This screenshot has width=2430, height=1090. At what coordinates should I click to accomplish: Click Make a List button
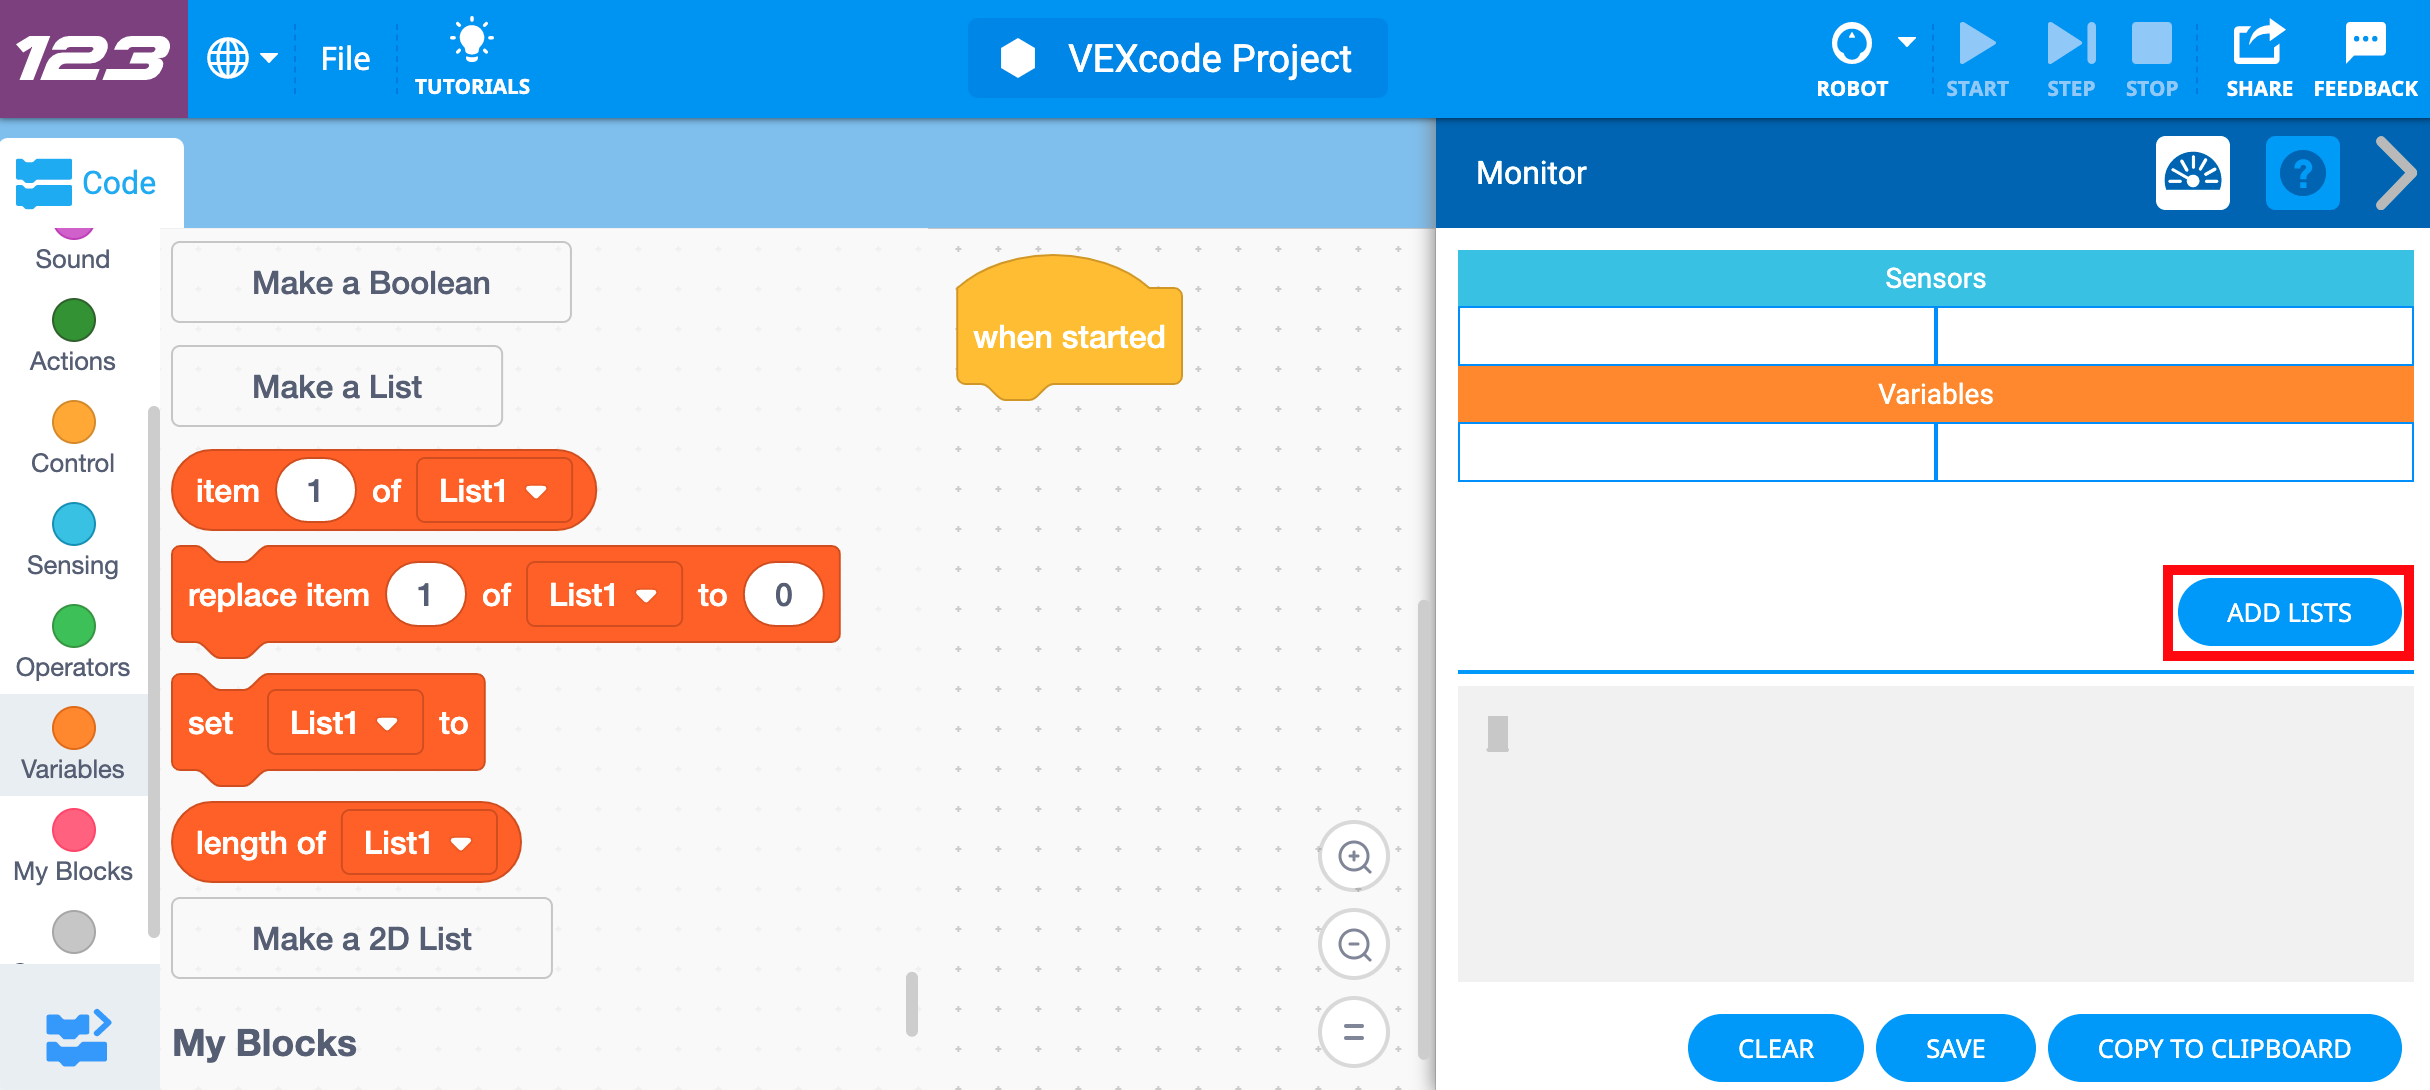[x=337, y=387]
